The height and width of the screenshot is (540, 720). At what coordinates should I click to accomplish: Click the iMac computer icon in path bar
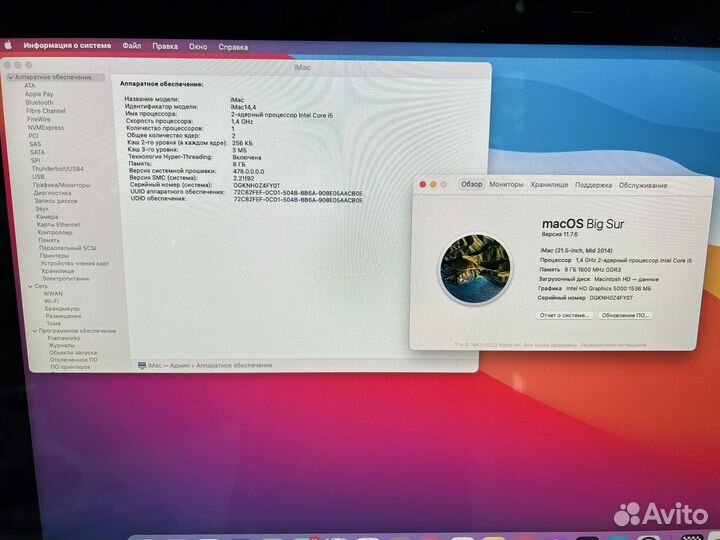click(142, 366)
